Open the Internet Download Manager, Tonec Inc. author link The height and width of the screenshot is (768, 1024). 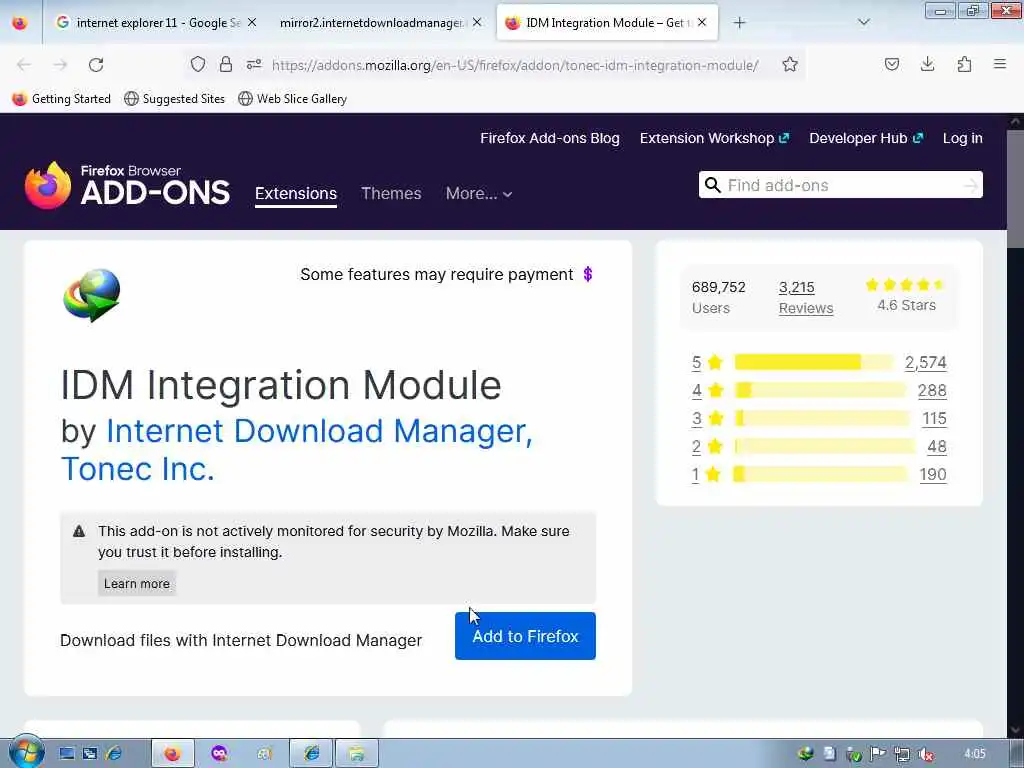(x=297, y=450)
